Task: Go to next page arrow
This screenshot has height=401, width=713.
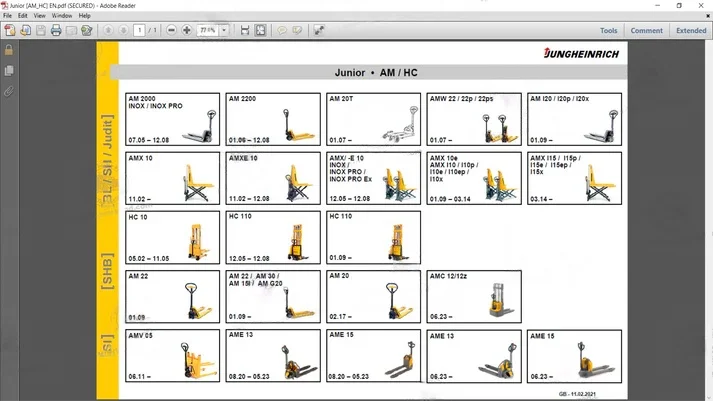Action: [123, 30]
